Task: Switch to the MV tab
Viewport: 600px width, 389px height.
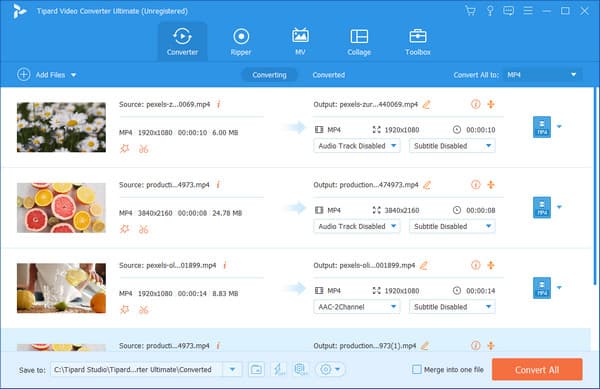Action: tap(300, 41)
